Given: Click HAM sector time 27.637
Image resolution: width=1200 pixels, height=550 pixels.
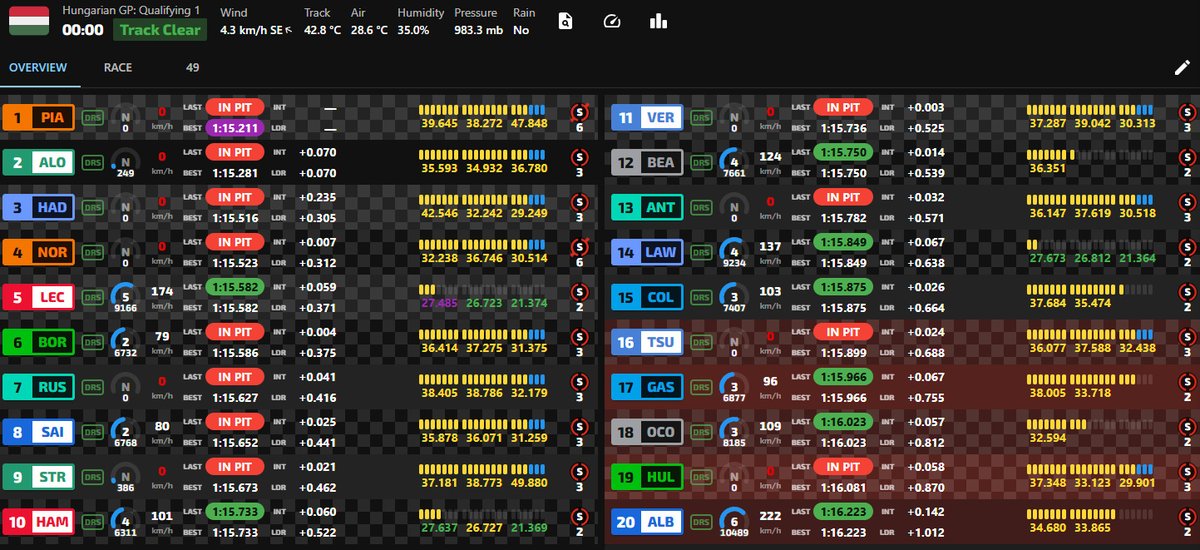Looking at the screenshot, I should coord(438,527).
